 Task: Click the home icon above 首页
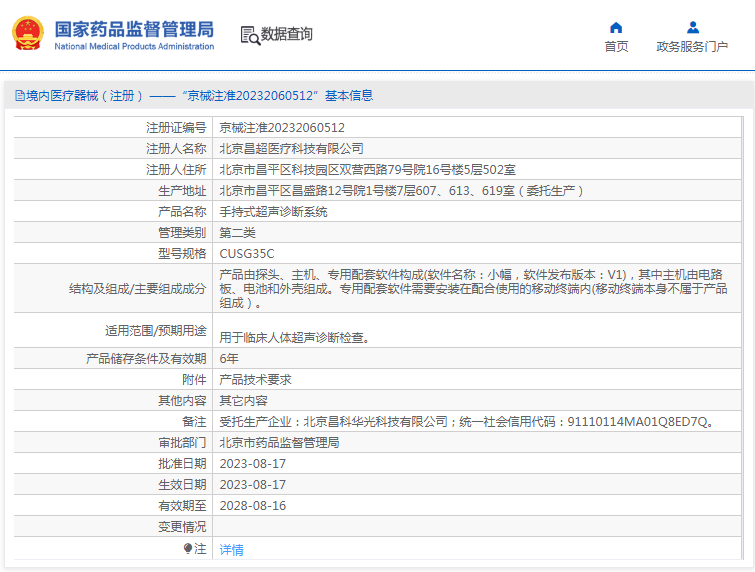pos(616,27)
